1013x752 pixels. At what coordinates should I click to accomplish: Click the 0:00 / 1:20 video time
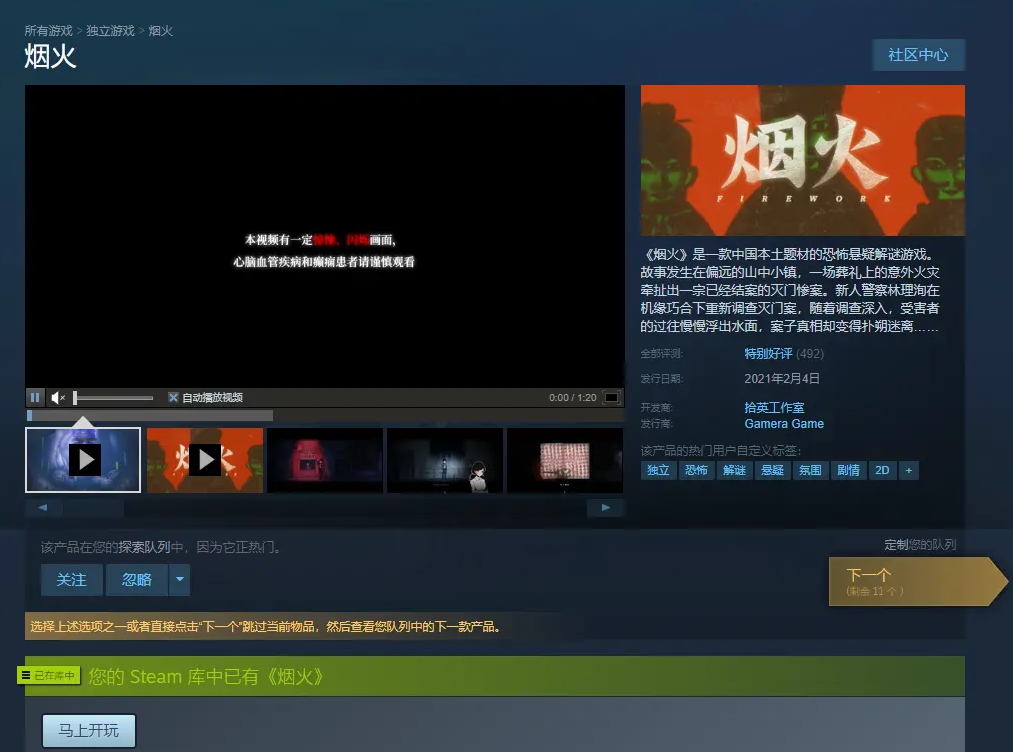572,397
